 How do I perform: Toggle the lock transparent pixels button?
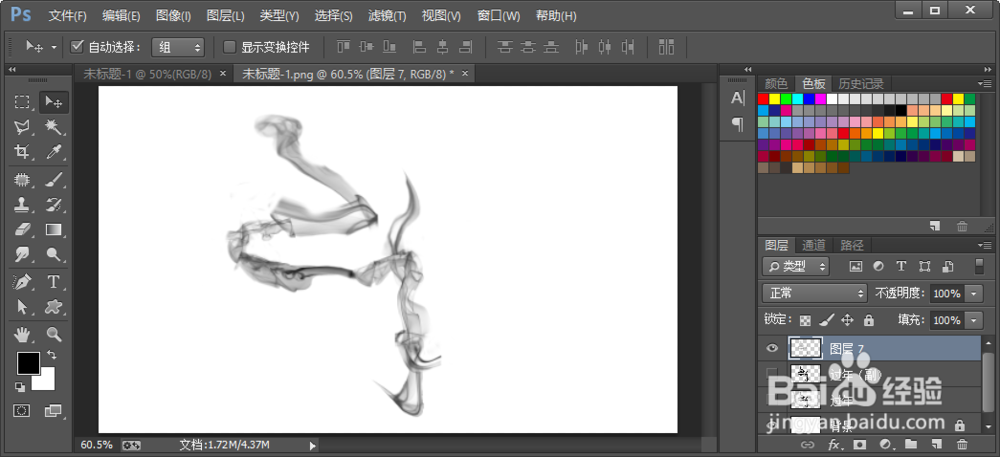click(x=806, y=319)
